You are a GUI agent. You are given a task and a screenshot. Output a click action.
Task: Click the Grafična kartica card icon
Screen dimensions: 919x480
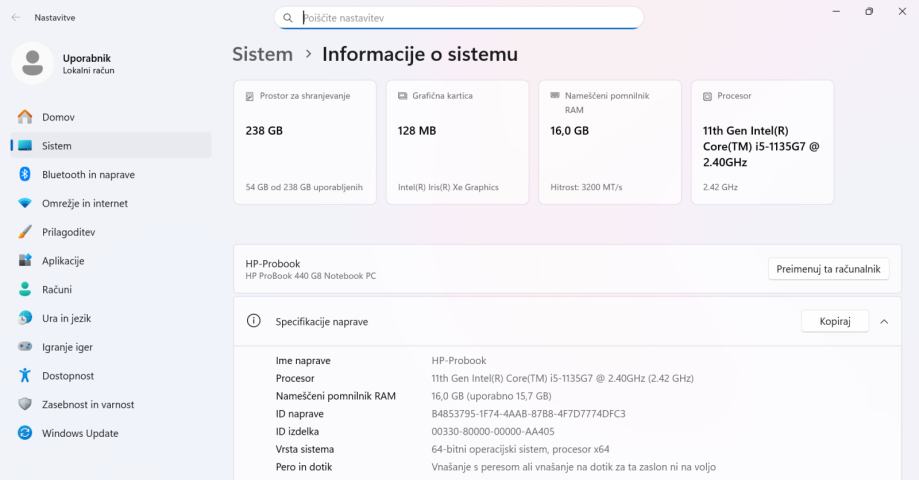402,96
